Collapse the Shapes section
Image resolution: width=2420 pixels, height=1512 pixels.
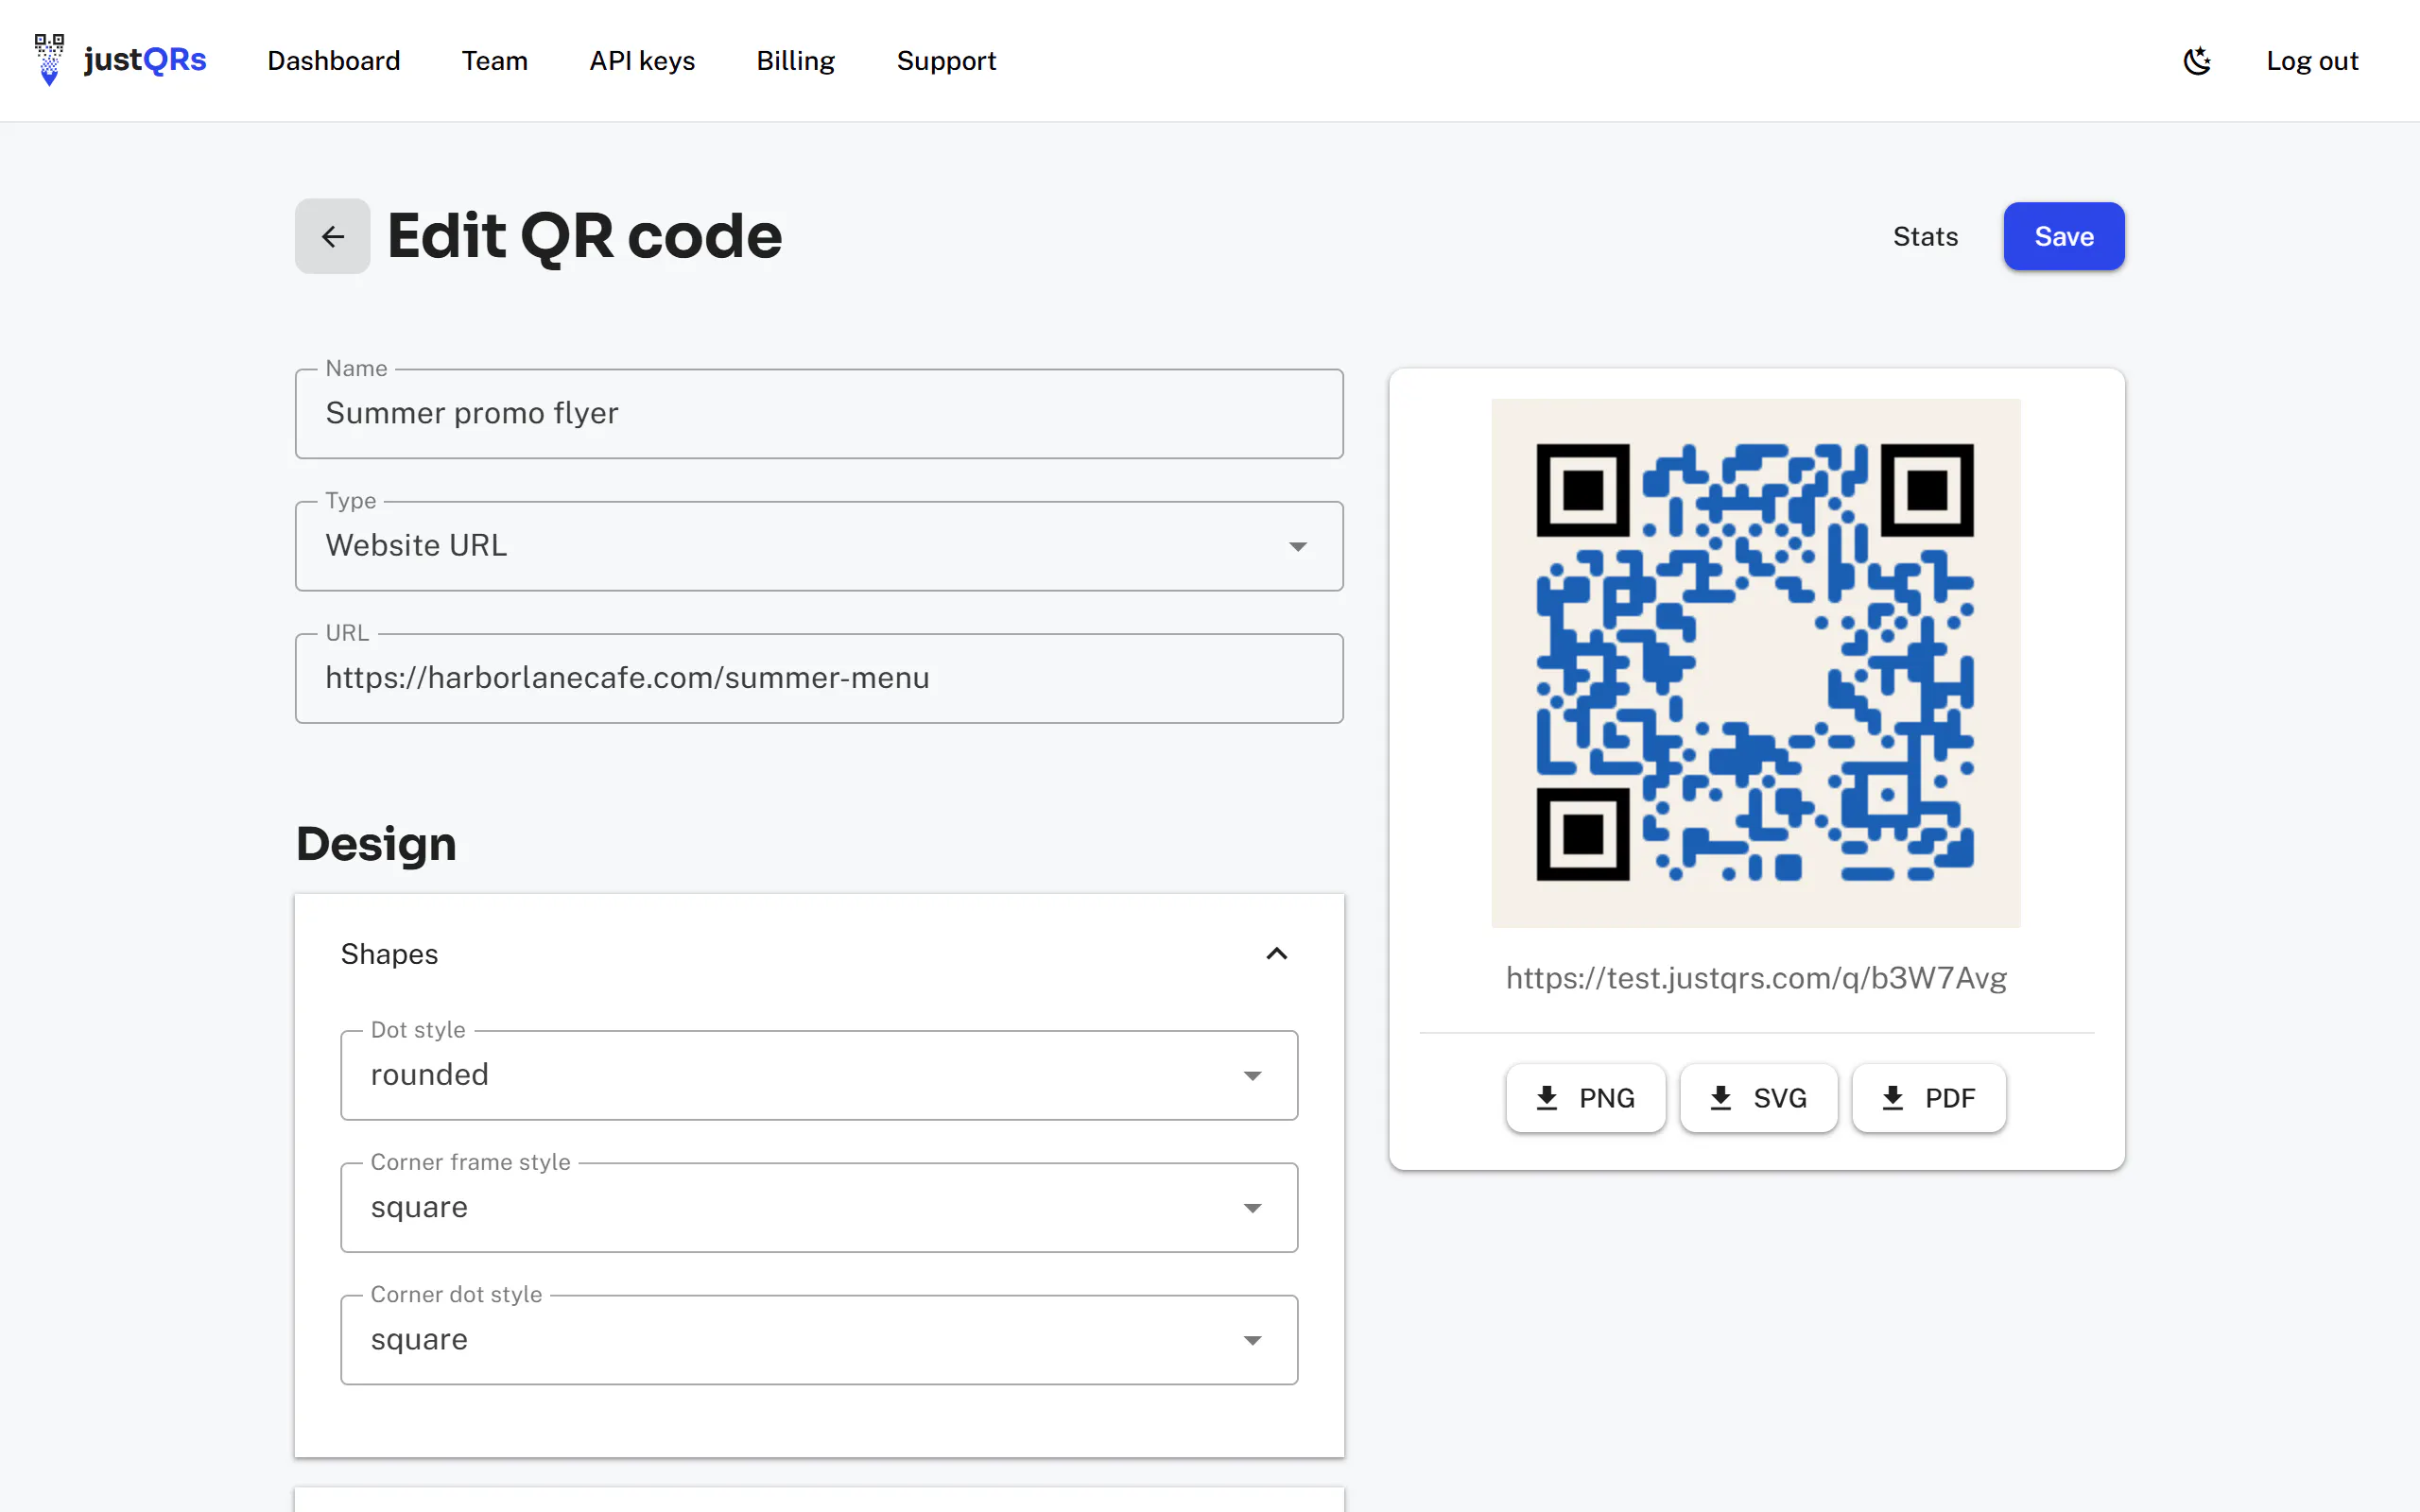(818, 954)
